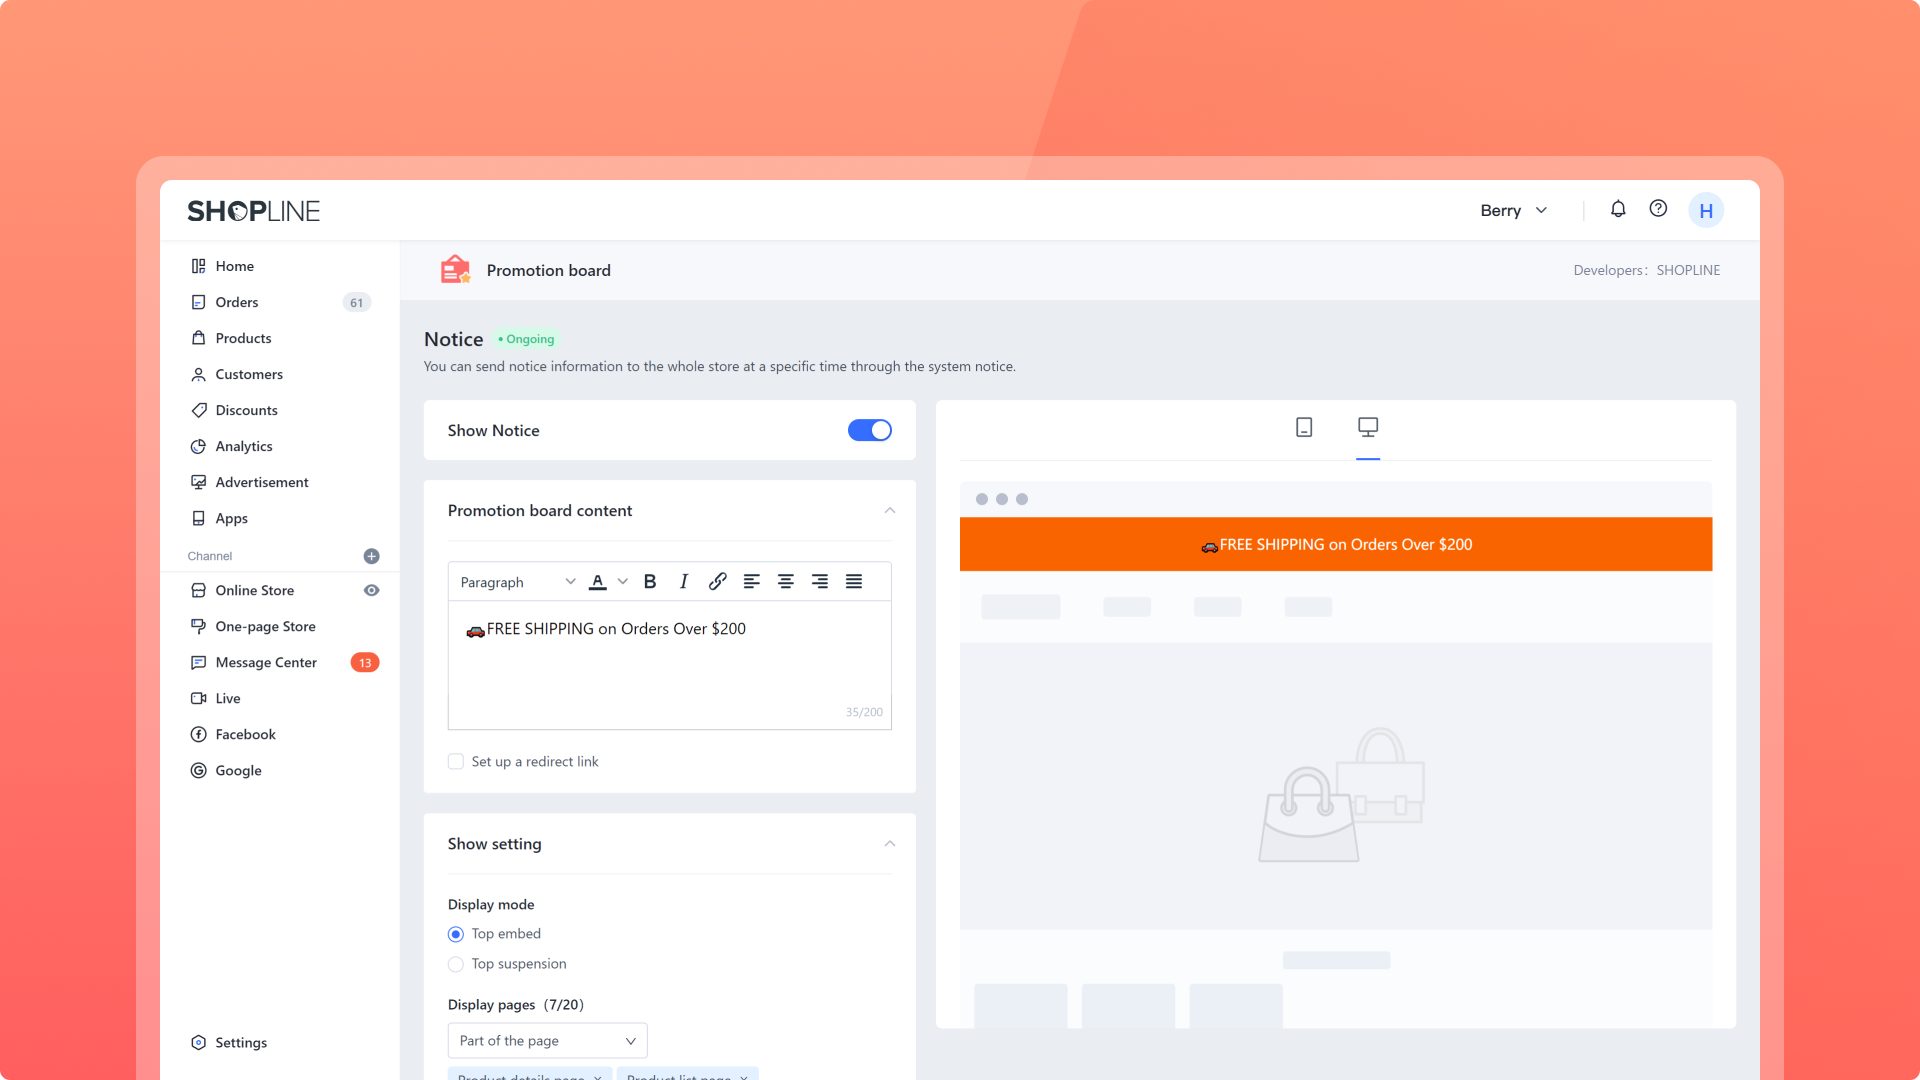
Task: Click the Bold formatting icon
Action: click(650, 582)
